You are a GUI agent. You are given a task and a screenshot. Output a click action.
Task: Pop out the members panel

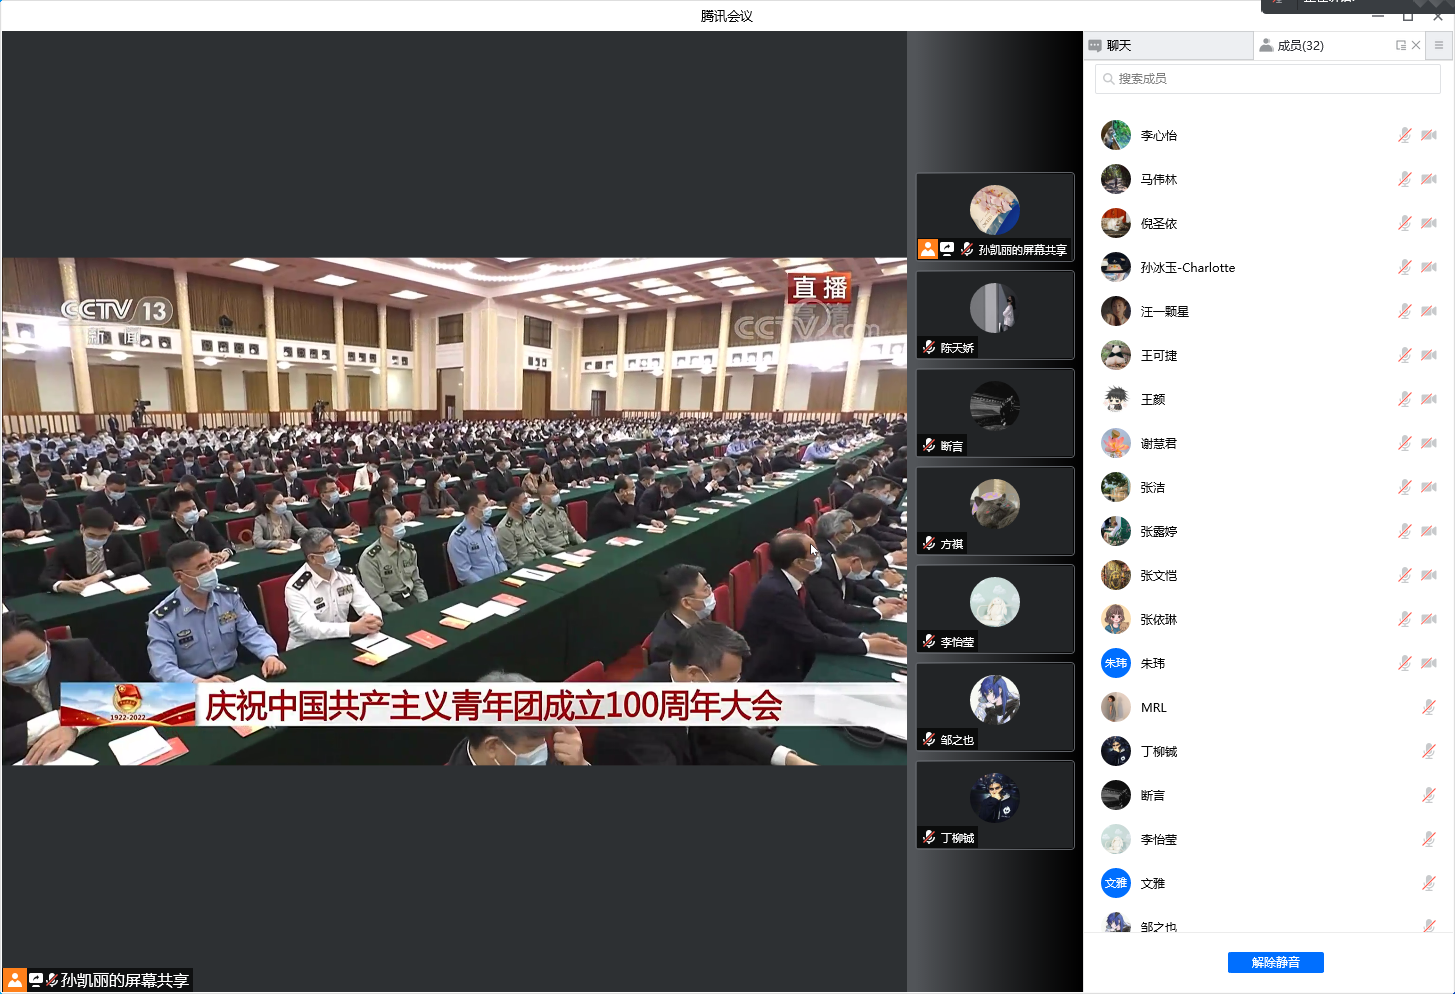point(1401,46)
